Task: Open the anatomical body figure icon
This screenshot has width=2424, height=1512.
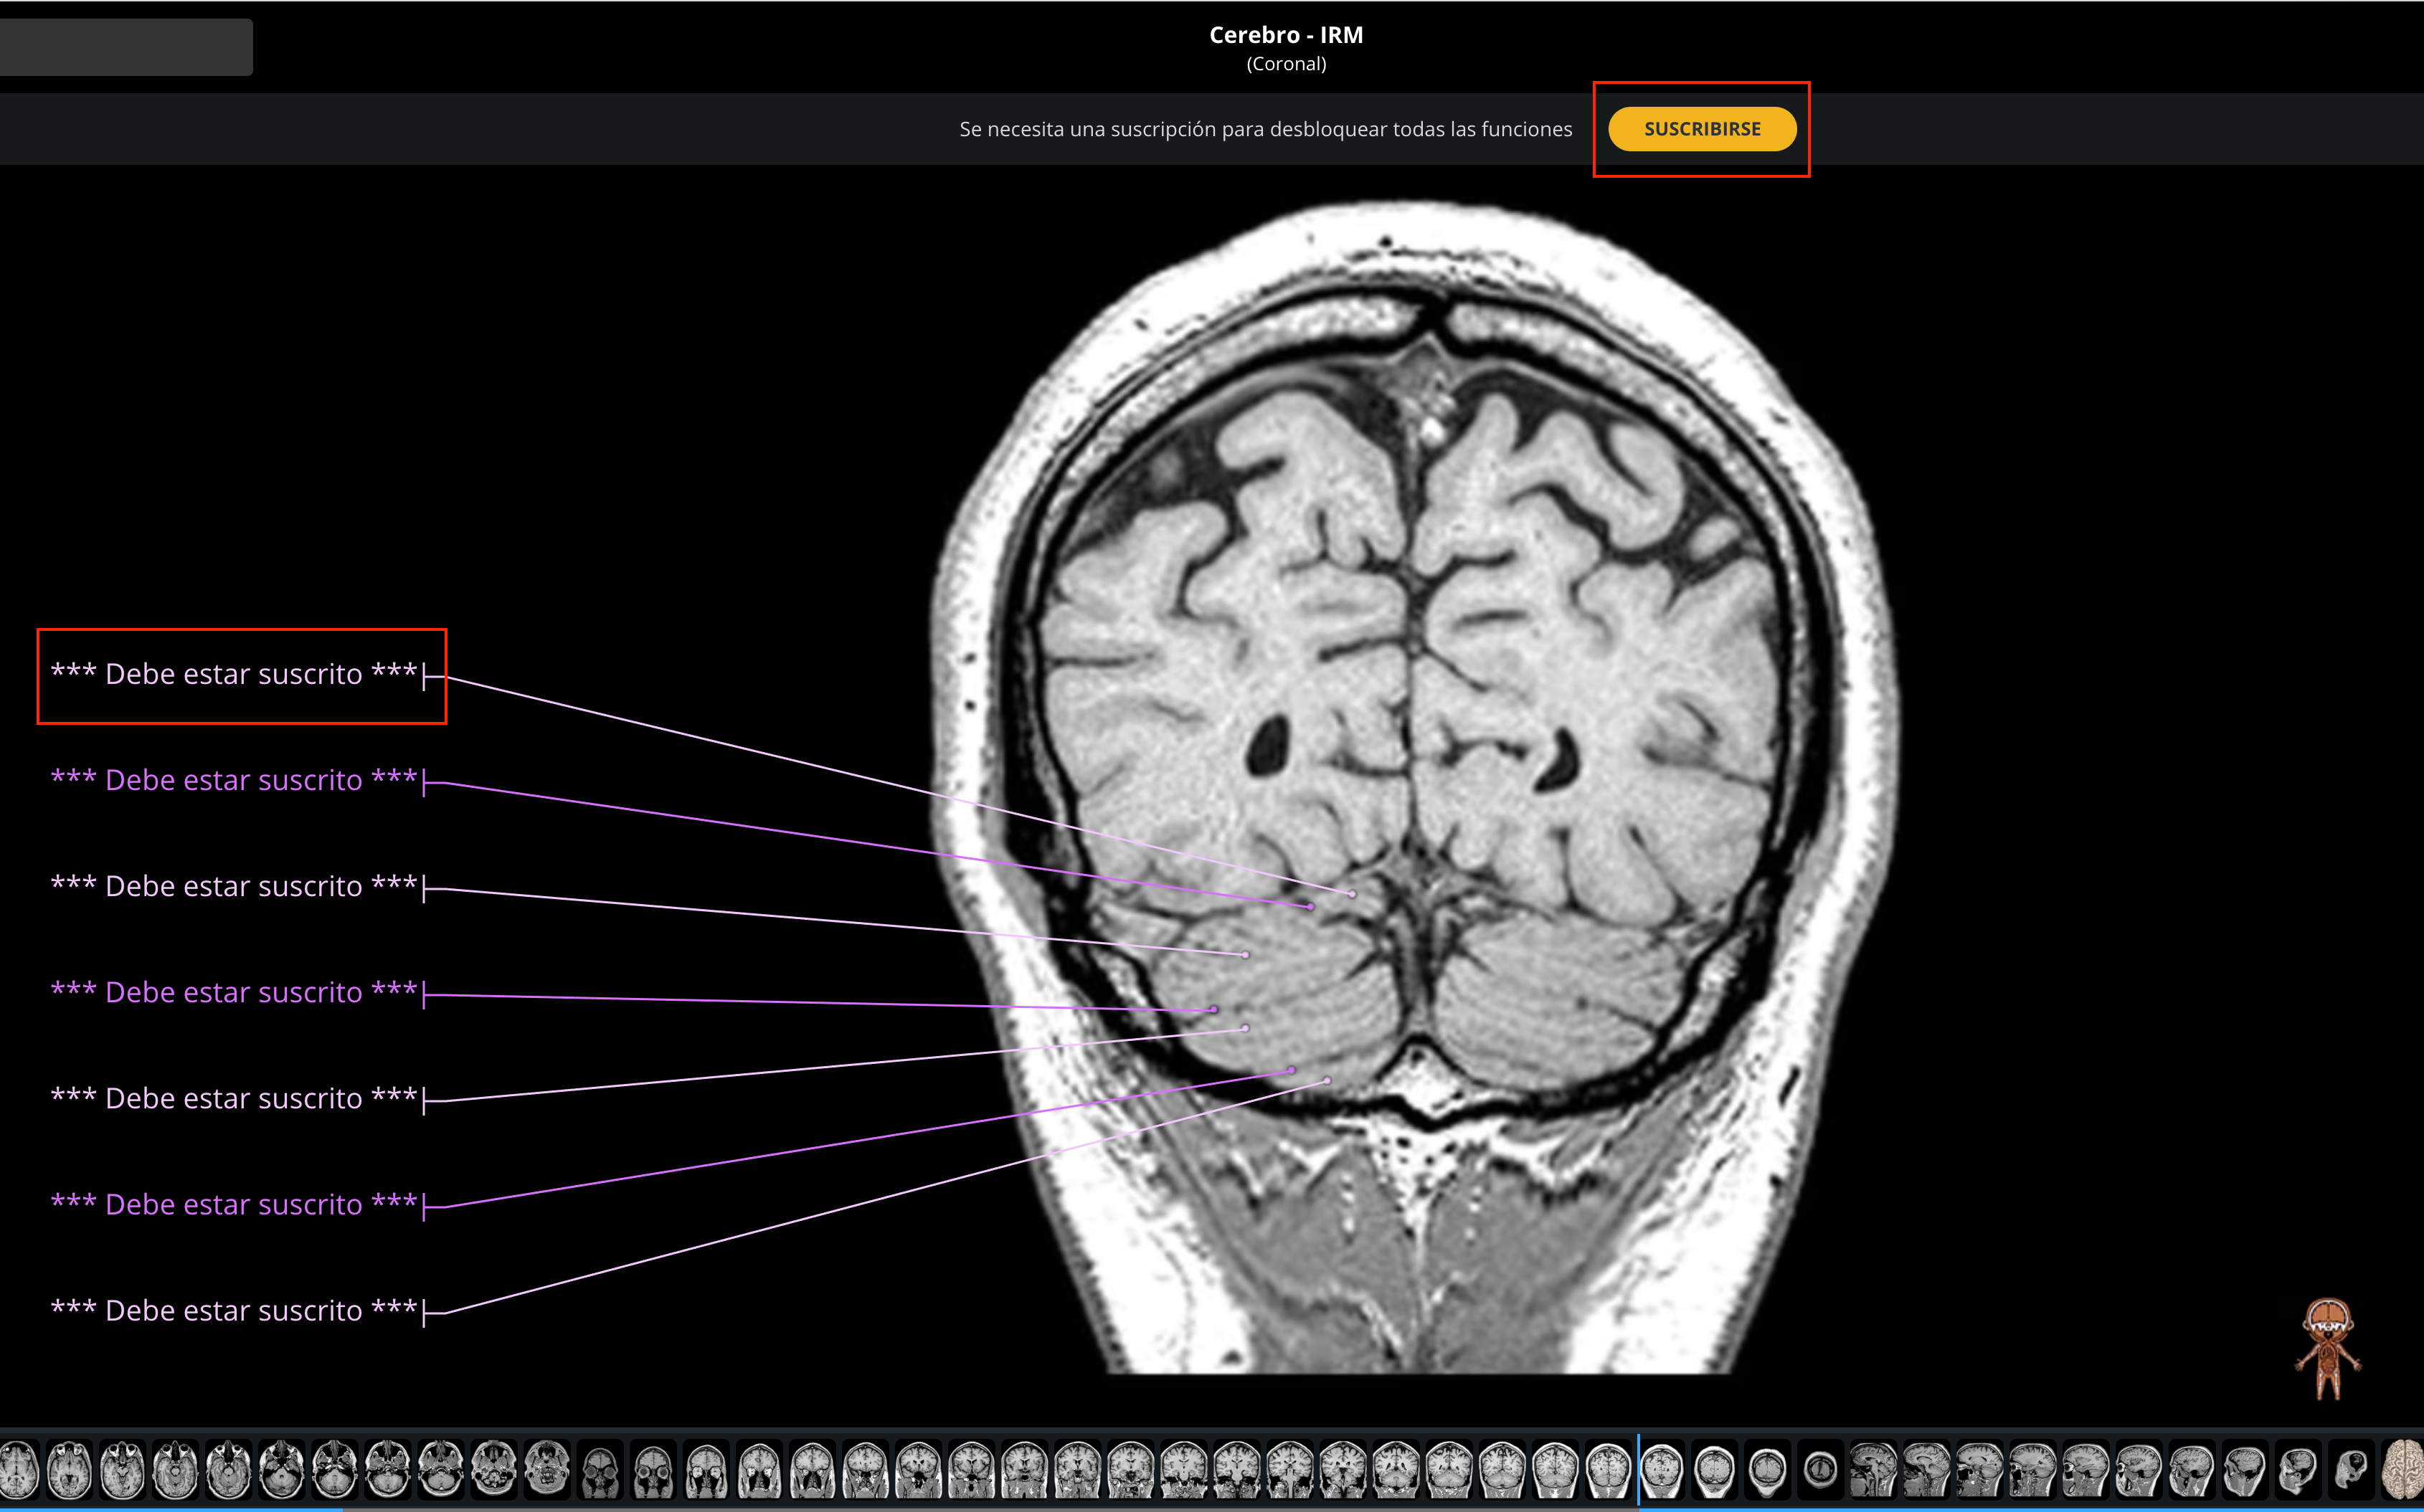Action: click(x=2328, y=1349)
